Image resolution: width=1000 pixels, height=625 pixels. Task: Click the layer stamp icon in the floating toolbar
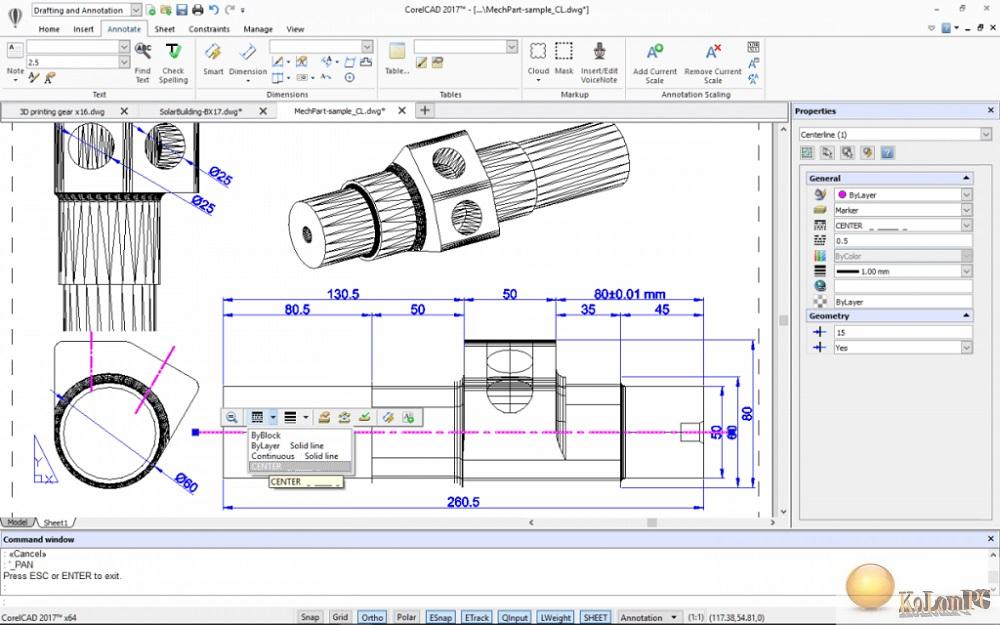324,418
